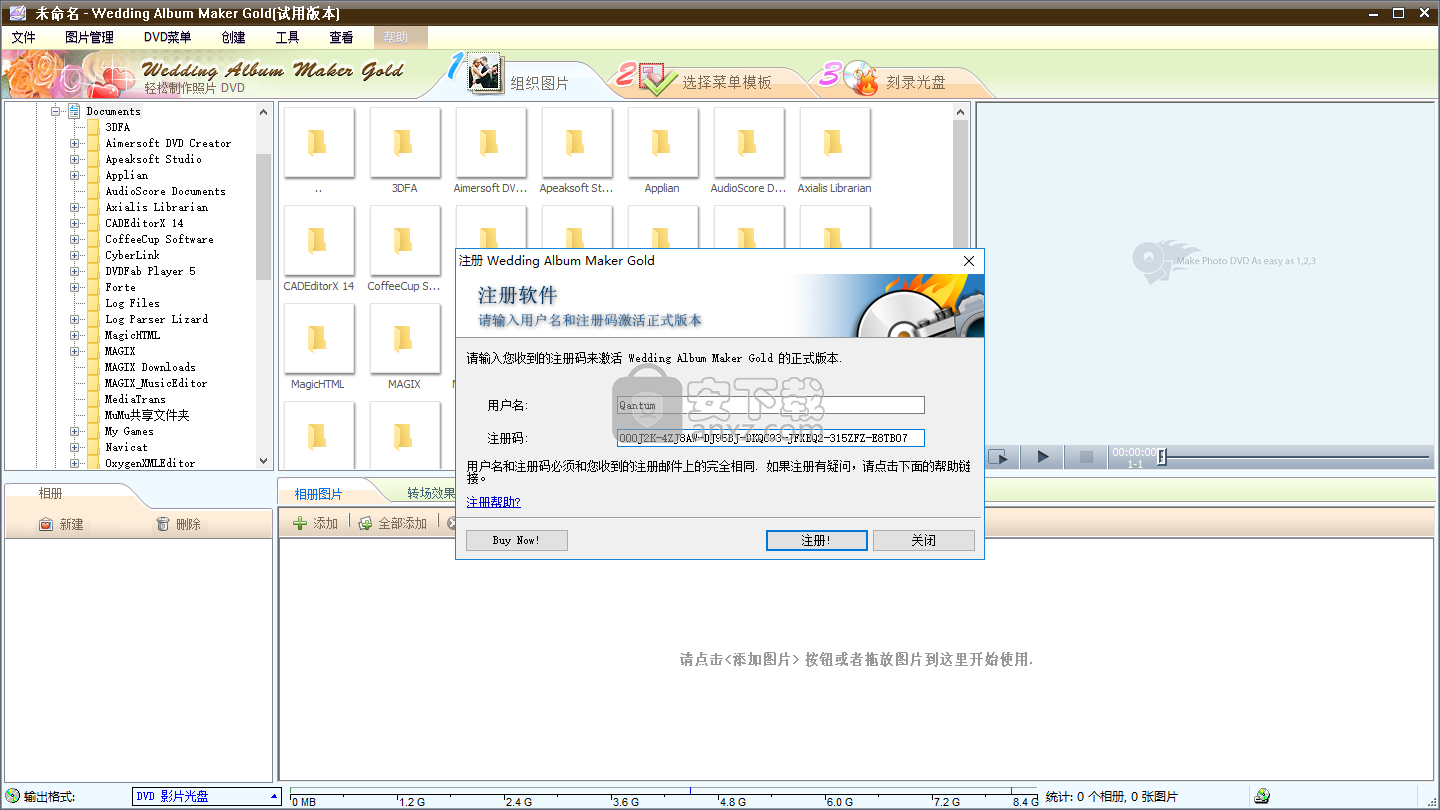This screenshot has width=1440, height=810.
Task: Expand the Apeaksoft Studio tree node
Action: 75,159
